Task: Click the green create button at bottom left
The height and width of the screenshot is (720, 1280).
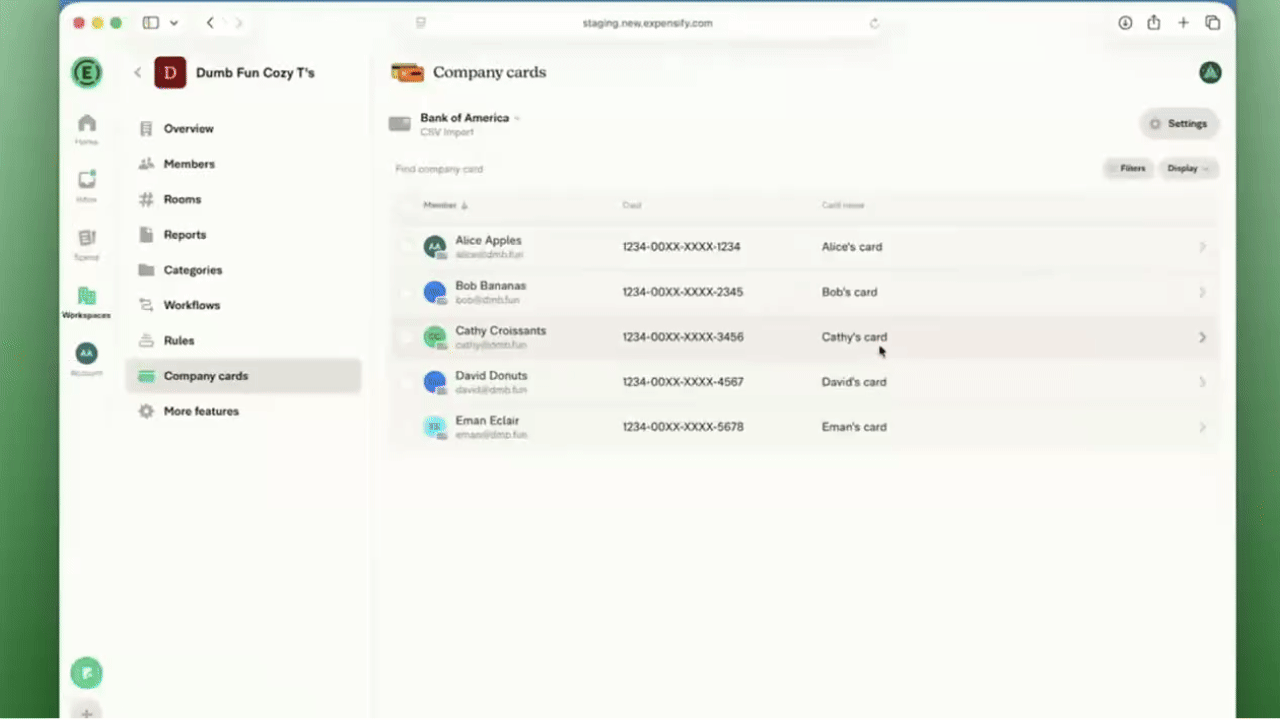Action: pyautogui.click(x=87, y=673)
